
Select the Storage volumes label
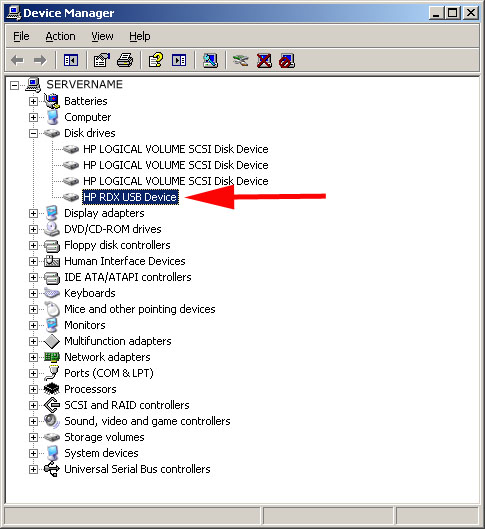(x=104, y=437)
